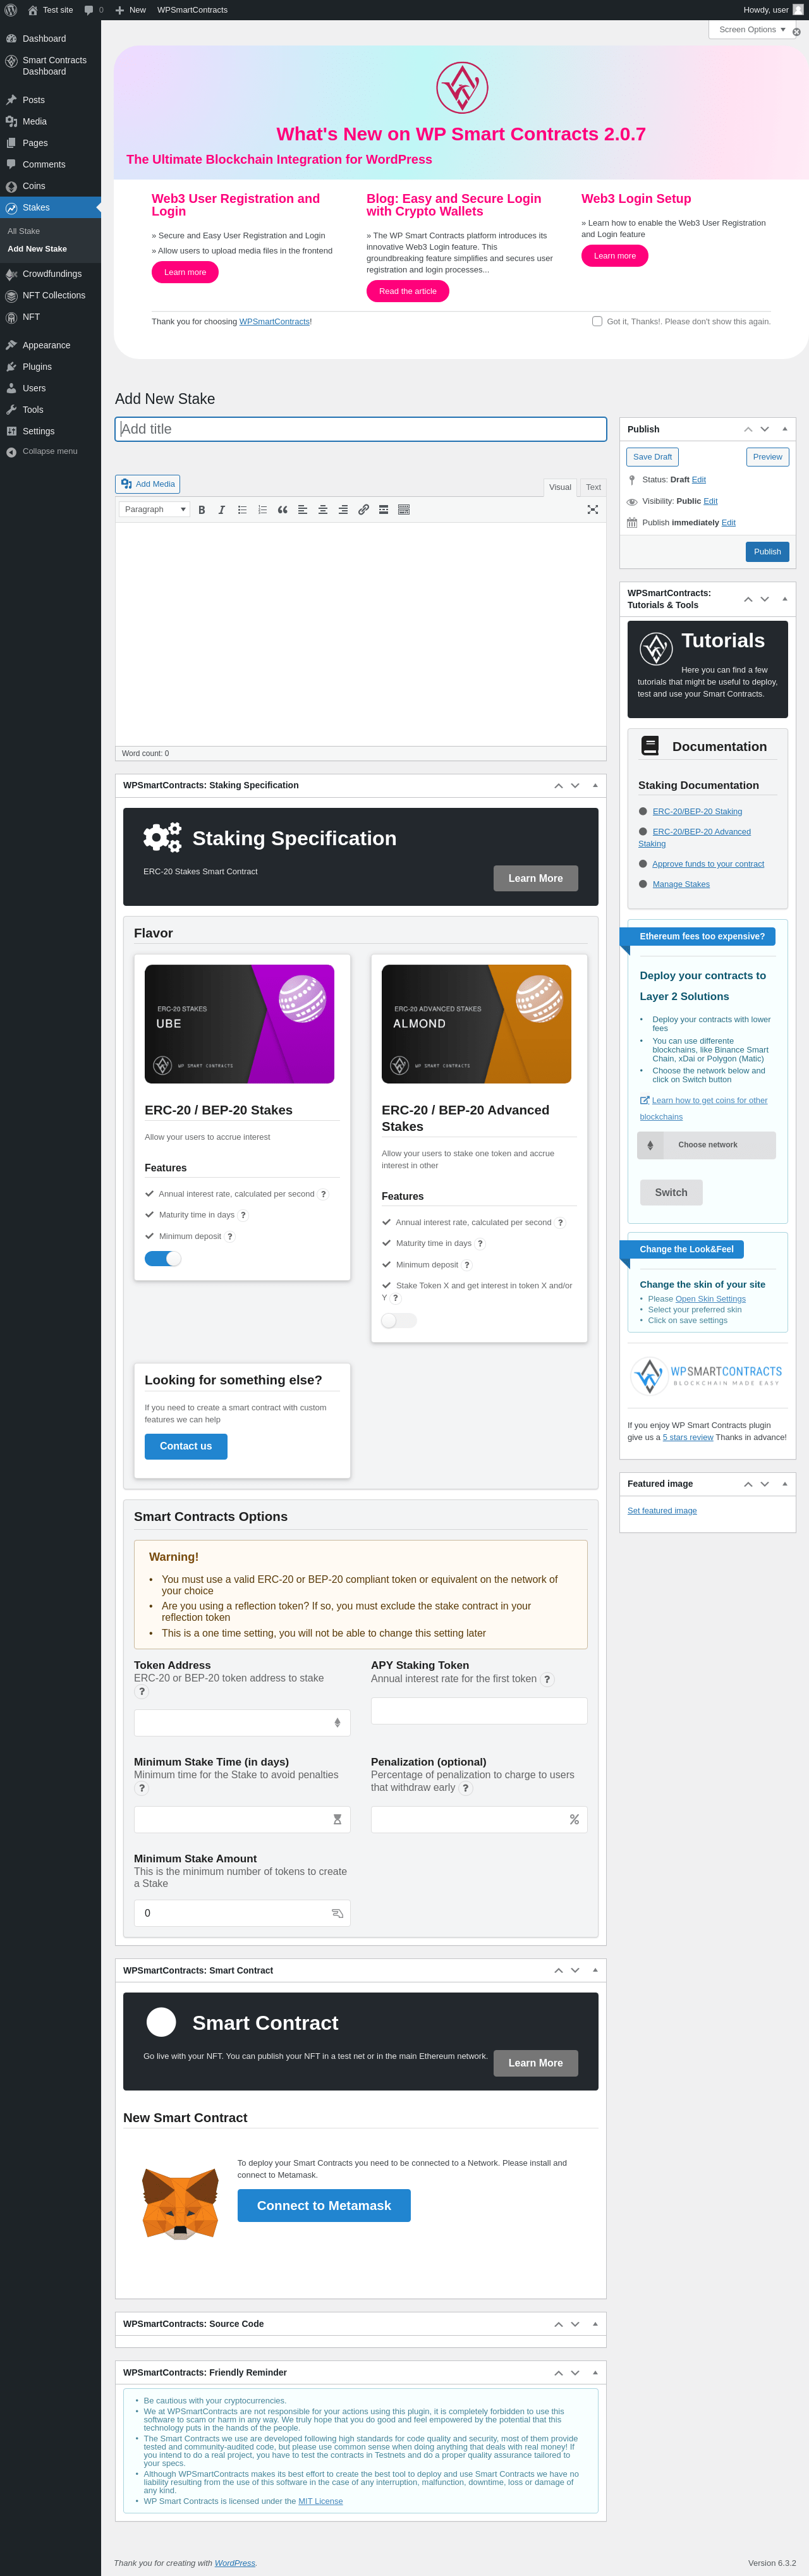Viewport: 809px width, 2576px height.
Task: Click the Italic formatting icon
Action: [222, 510]
